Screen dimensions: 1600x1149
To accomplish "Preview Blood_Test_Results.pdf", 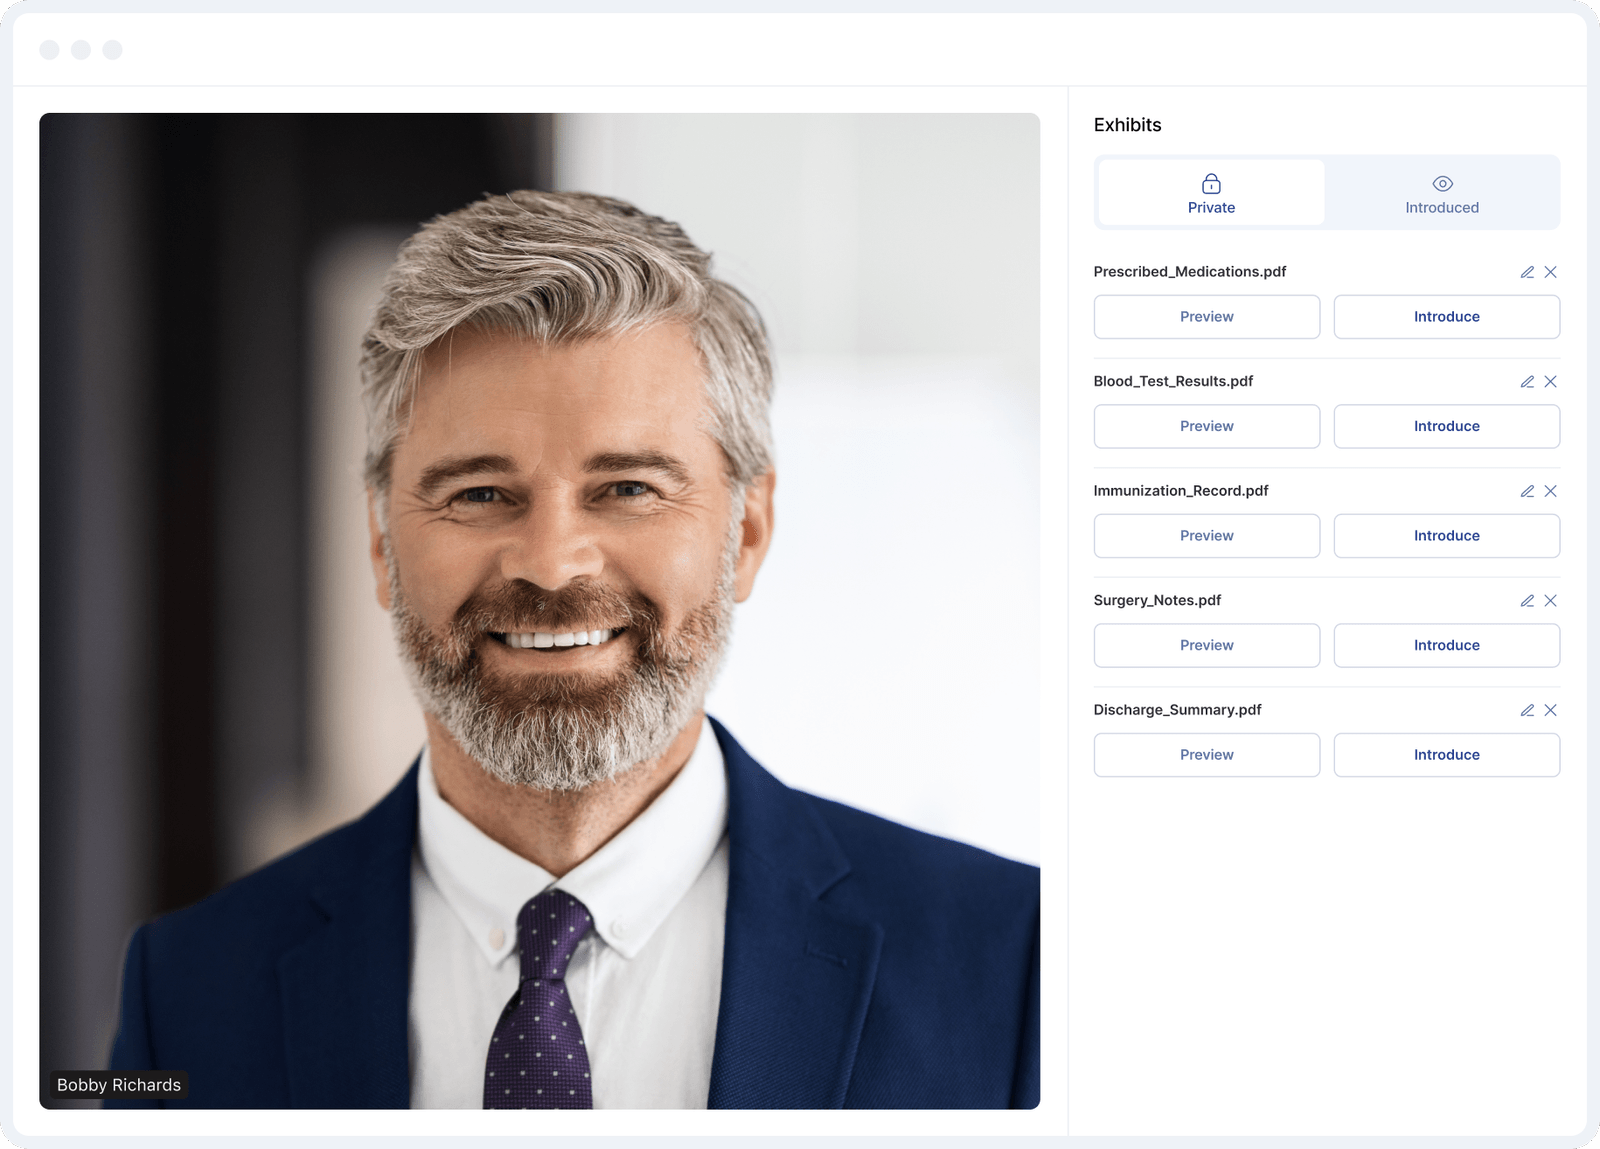I will click(x=1207, y=426).
